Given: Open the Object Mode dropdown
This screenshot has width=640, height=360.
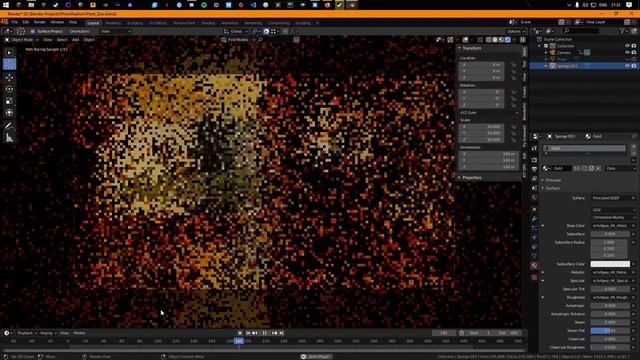Looking at the screenshot, I should [x=22, y=40].
